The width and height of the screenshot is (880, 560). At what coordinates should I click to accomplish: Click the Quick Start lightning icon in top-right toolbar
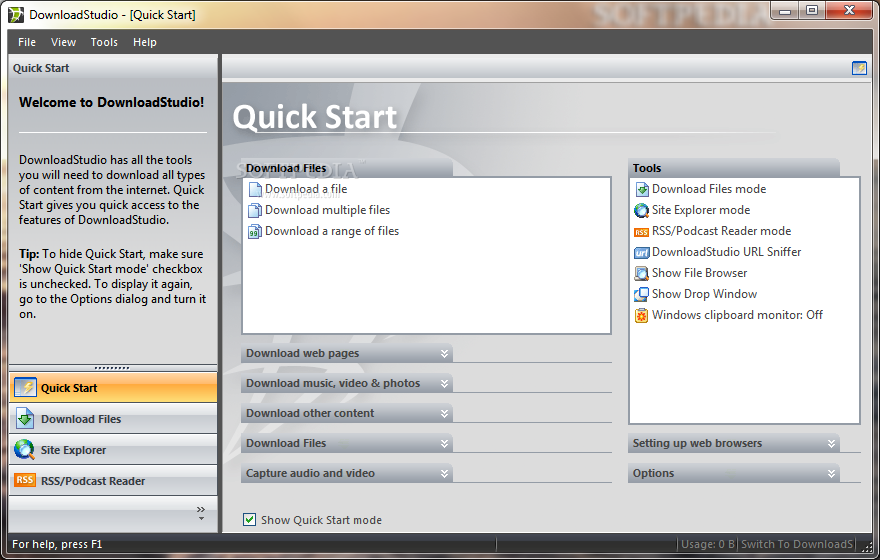click(859, 68)
